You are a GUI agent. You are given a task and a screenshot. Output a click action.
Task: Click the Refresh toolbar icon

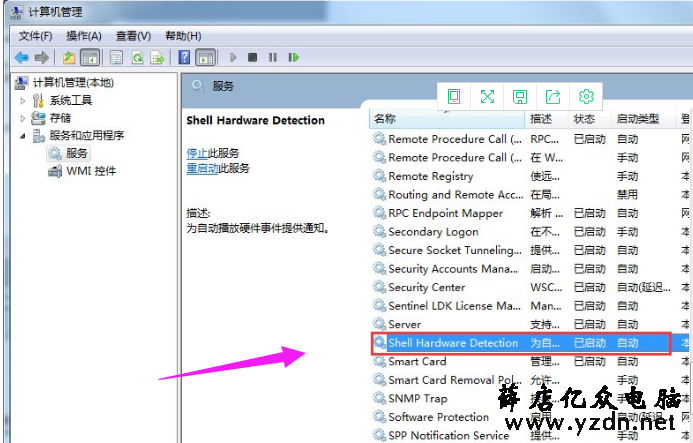[x=137, y=57]
